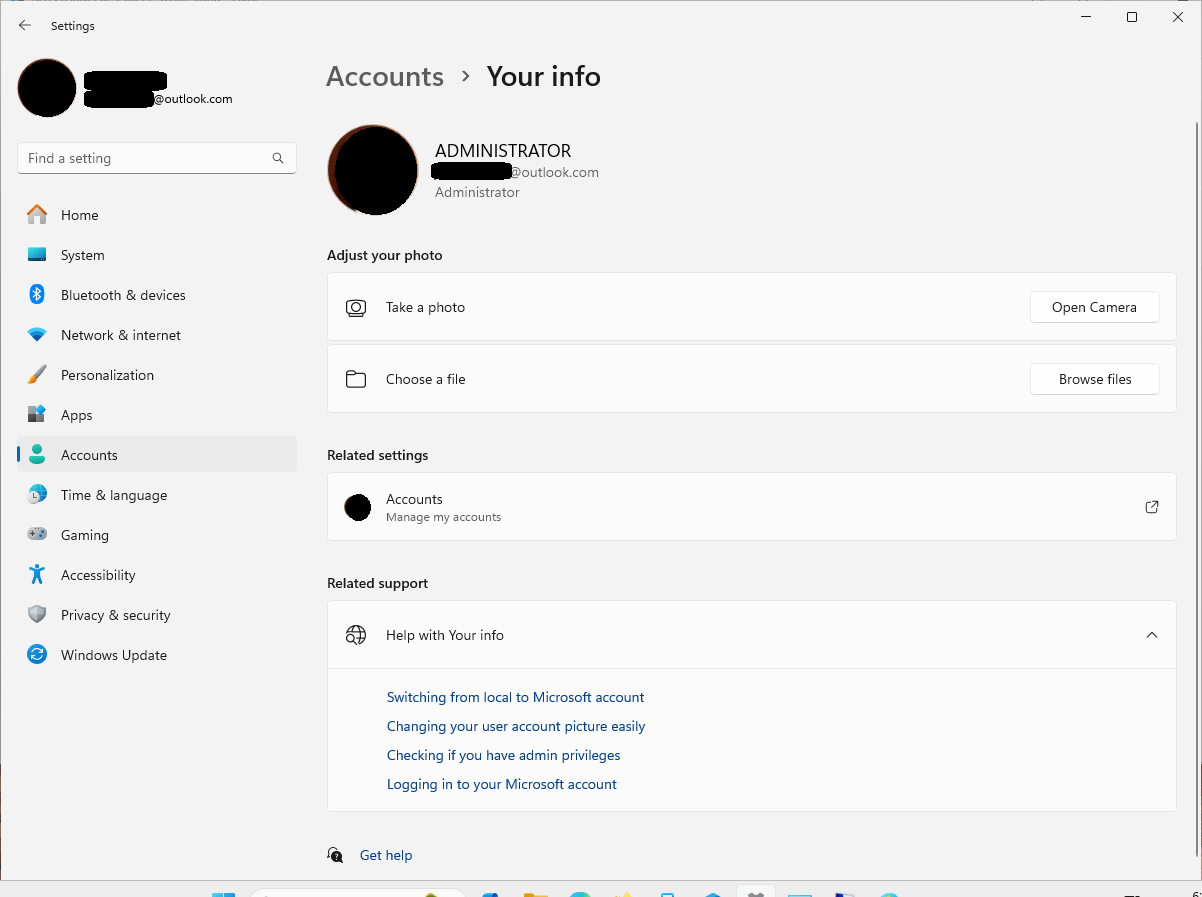Open Changing your user account picture easily
This screenshot has height=897, width=1202.
(x=516, y=726)
